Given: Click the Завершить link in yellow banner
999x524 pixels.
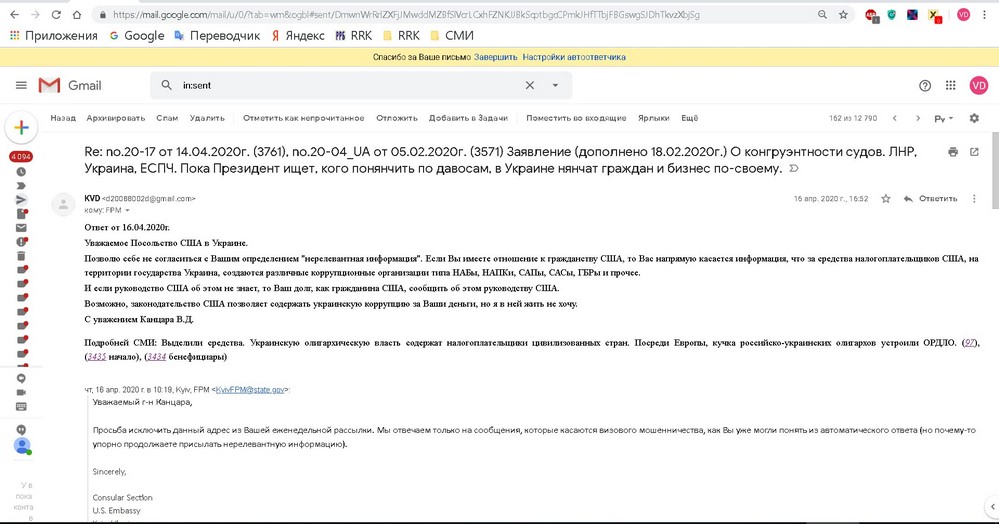Looking at the screenshot, I should (x=495, y=57).
